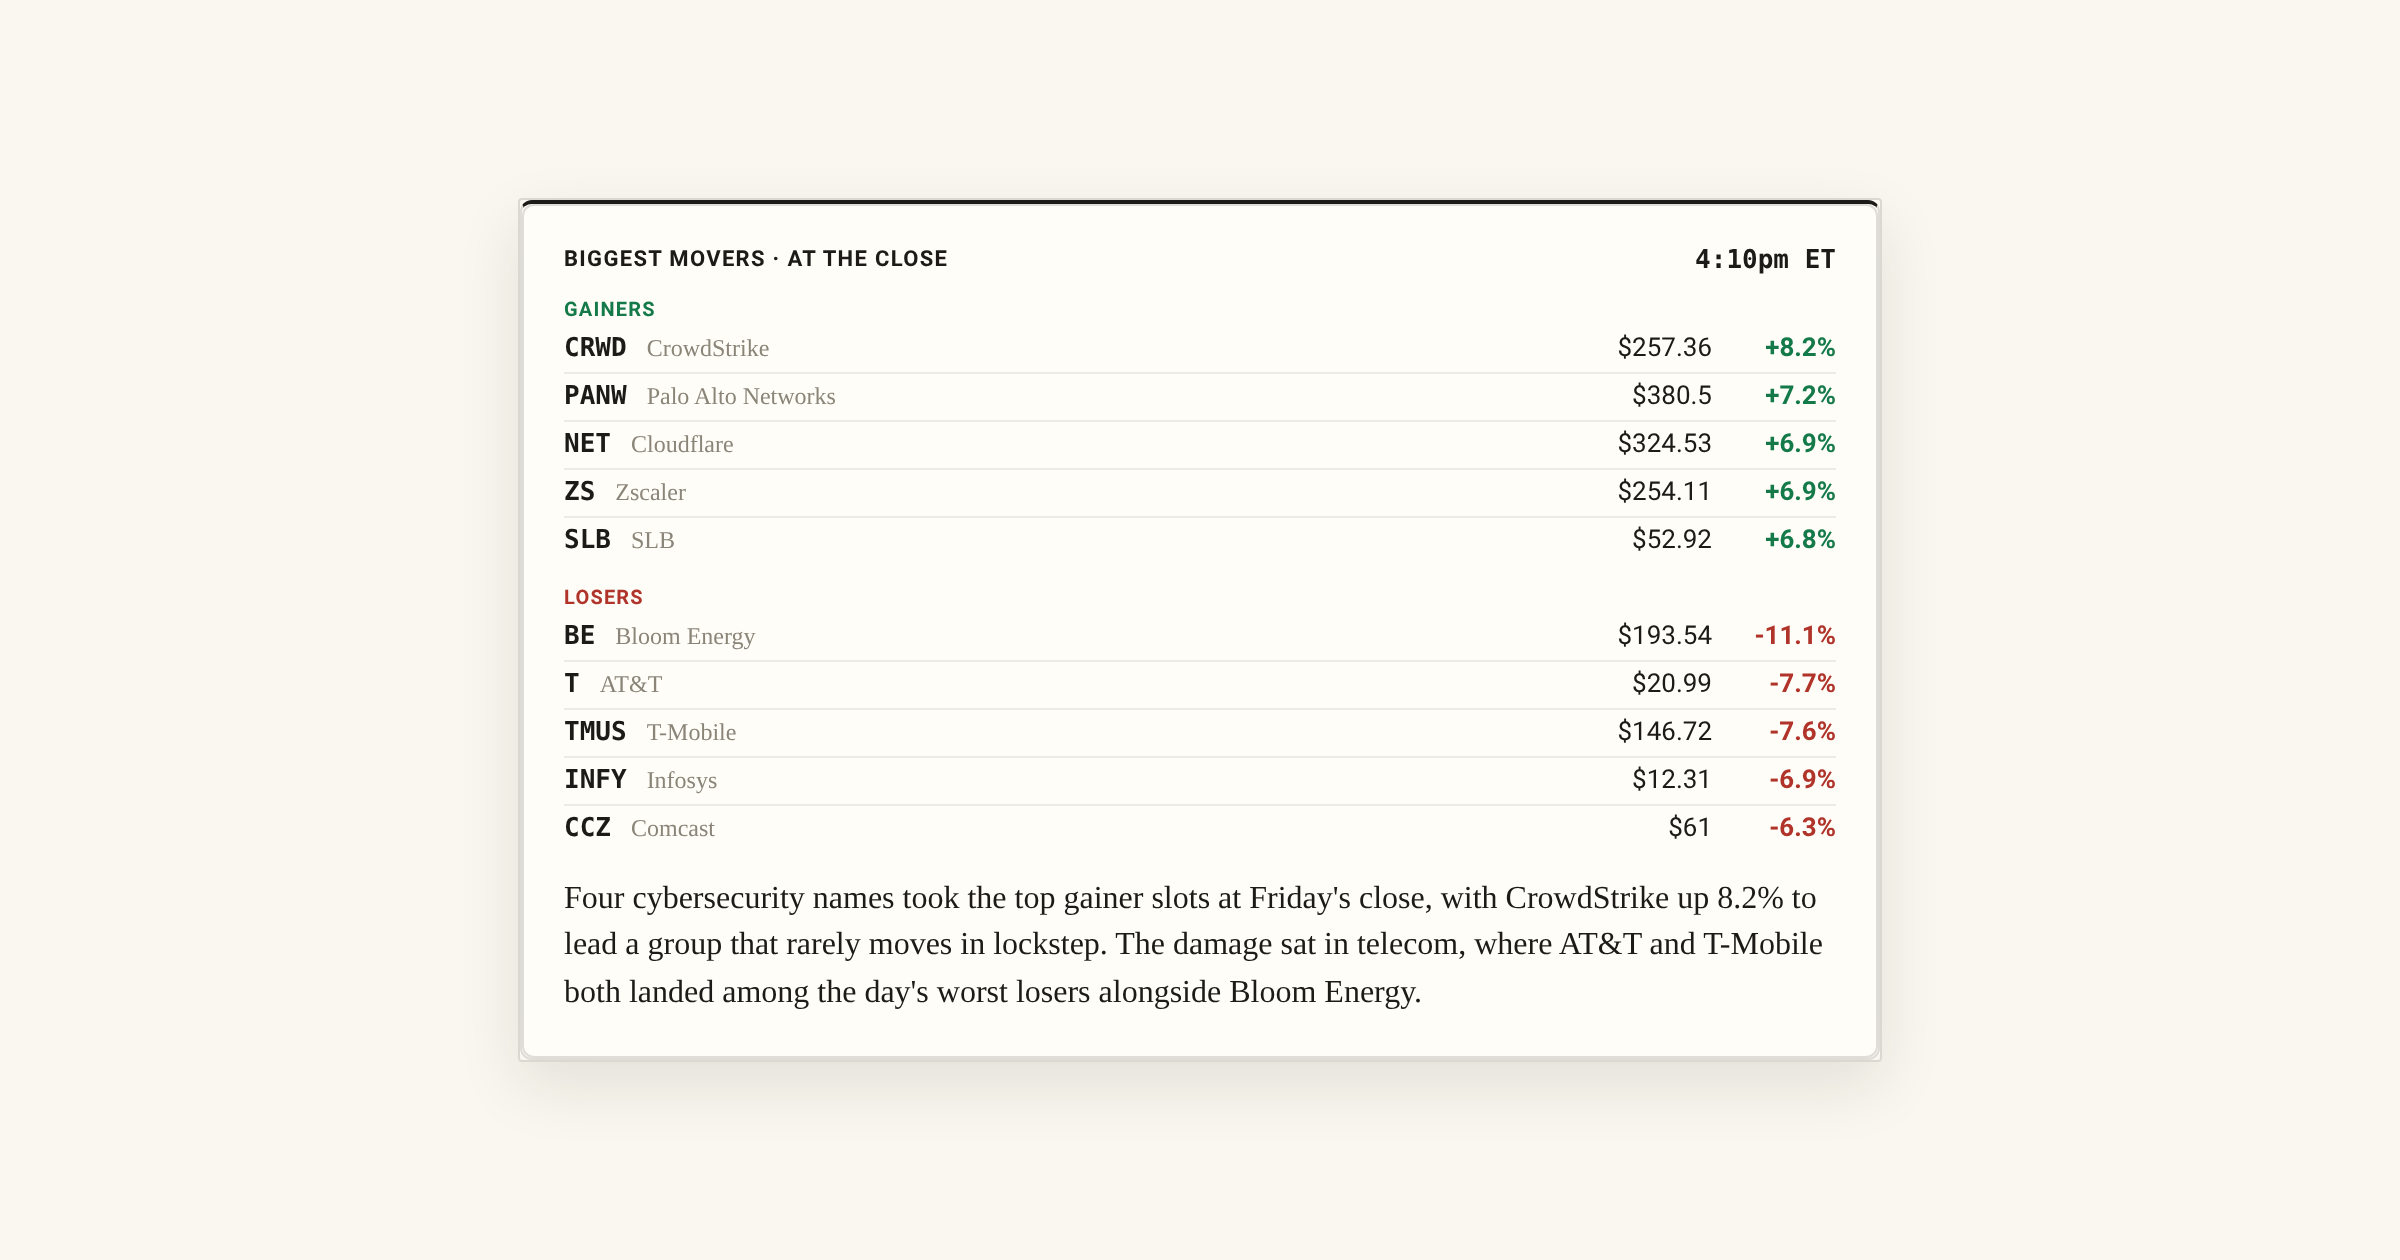Select the -11.1% loss figure
The width and height of the screenshot is (2400, 1260).
[1795, 635]
